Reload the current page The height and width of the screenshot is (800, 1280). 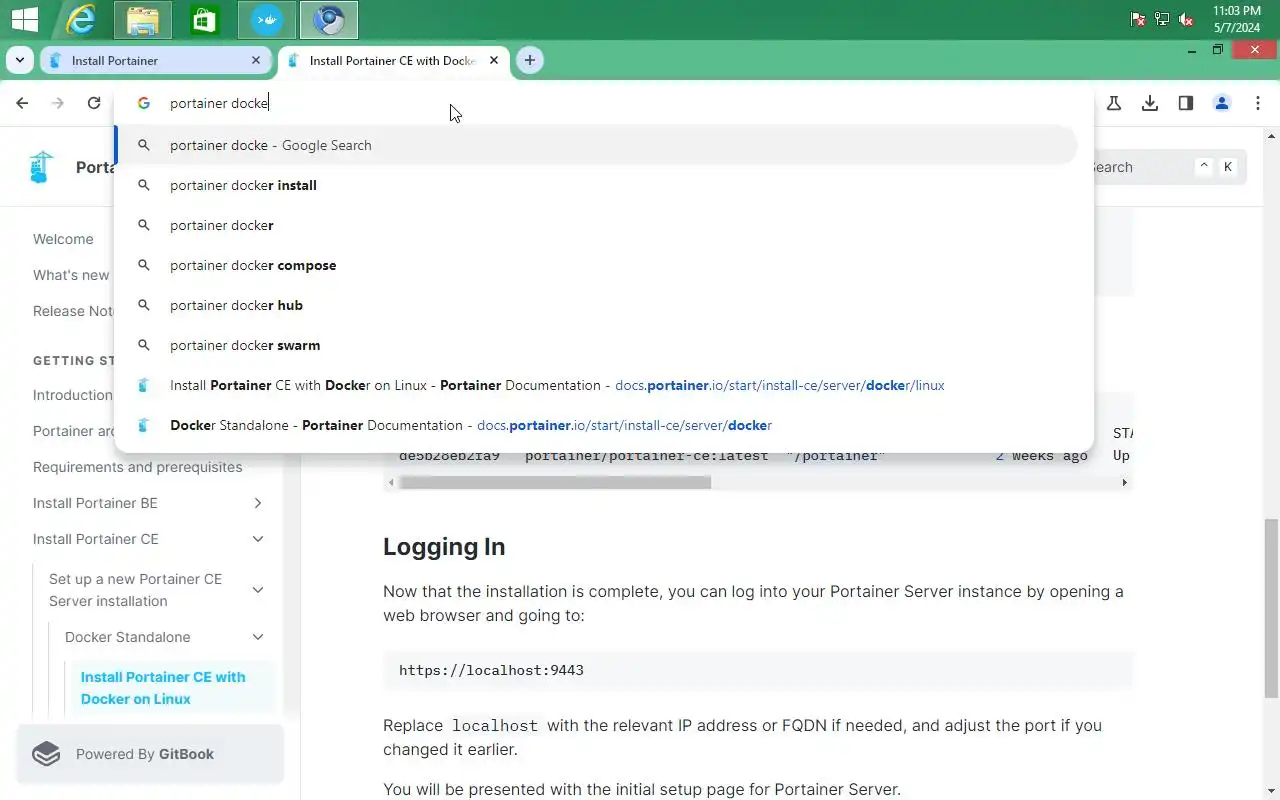coord(94,103)
